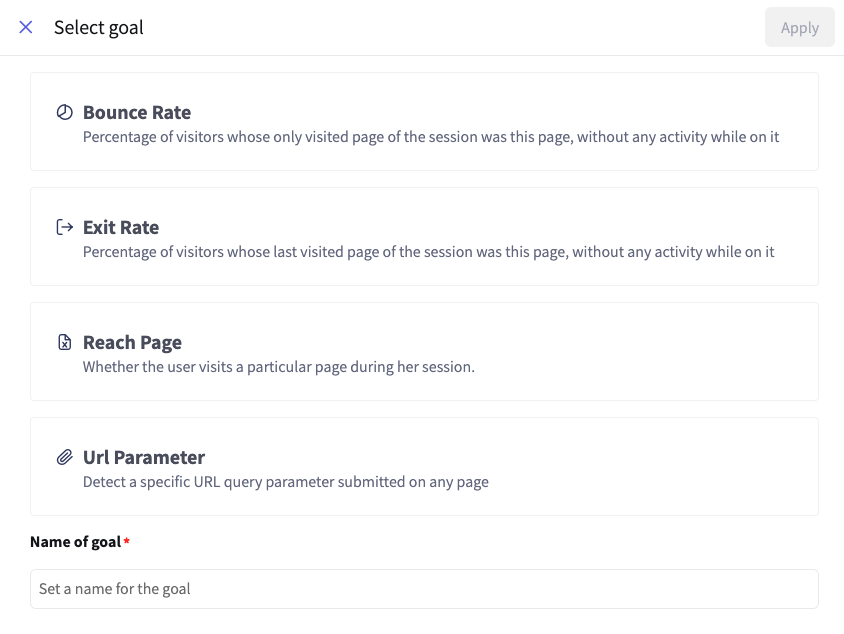Image resolution: width=844 pixels, height=634 pixels.
Task: Click the Name of goal label
Action: click(75, 542)
